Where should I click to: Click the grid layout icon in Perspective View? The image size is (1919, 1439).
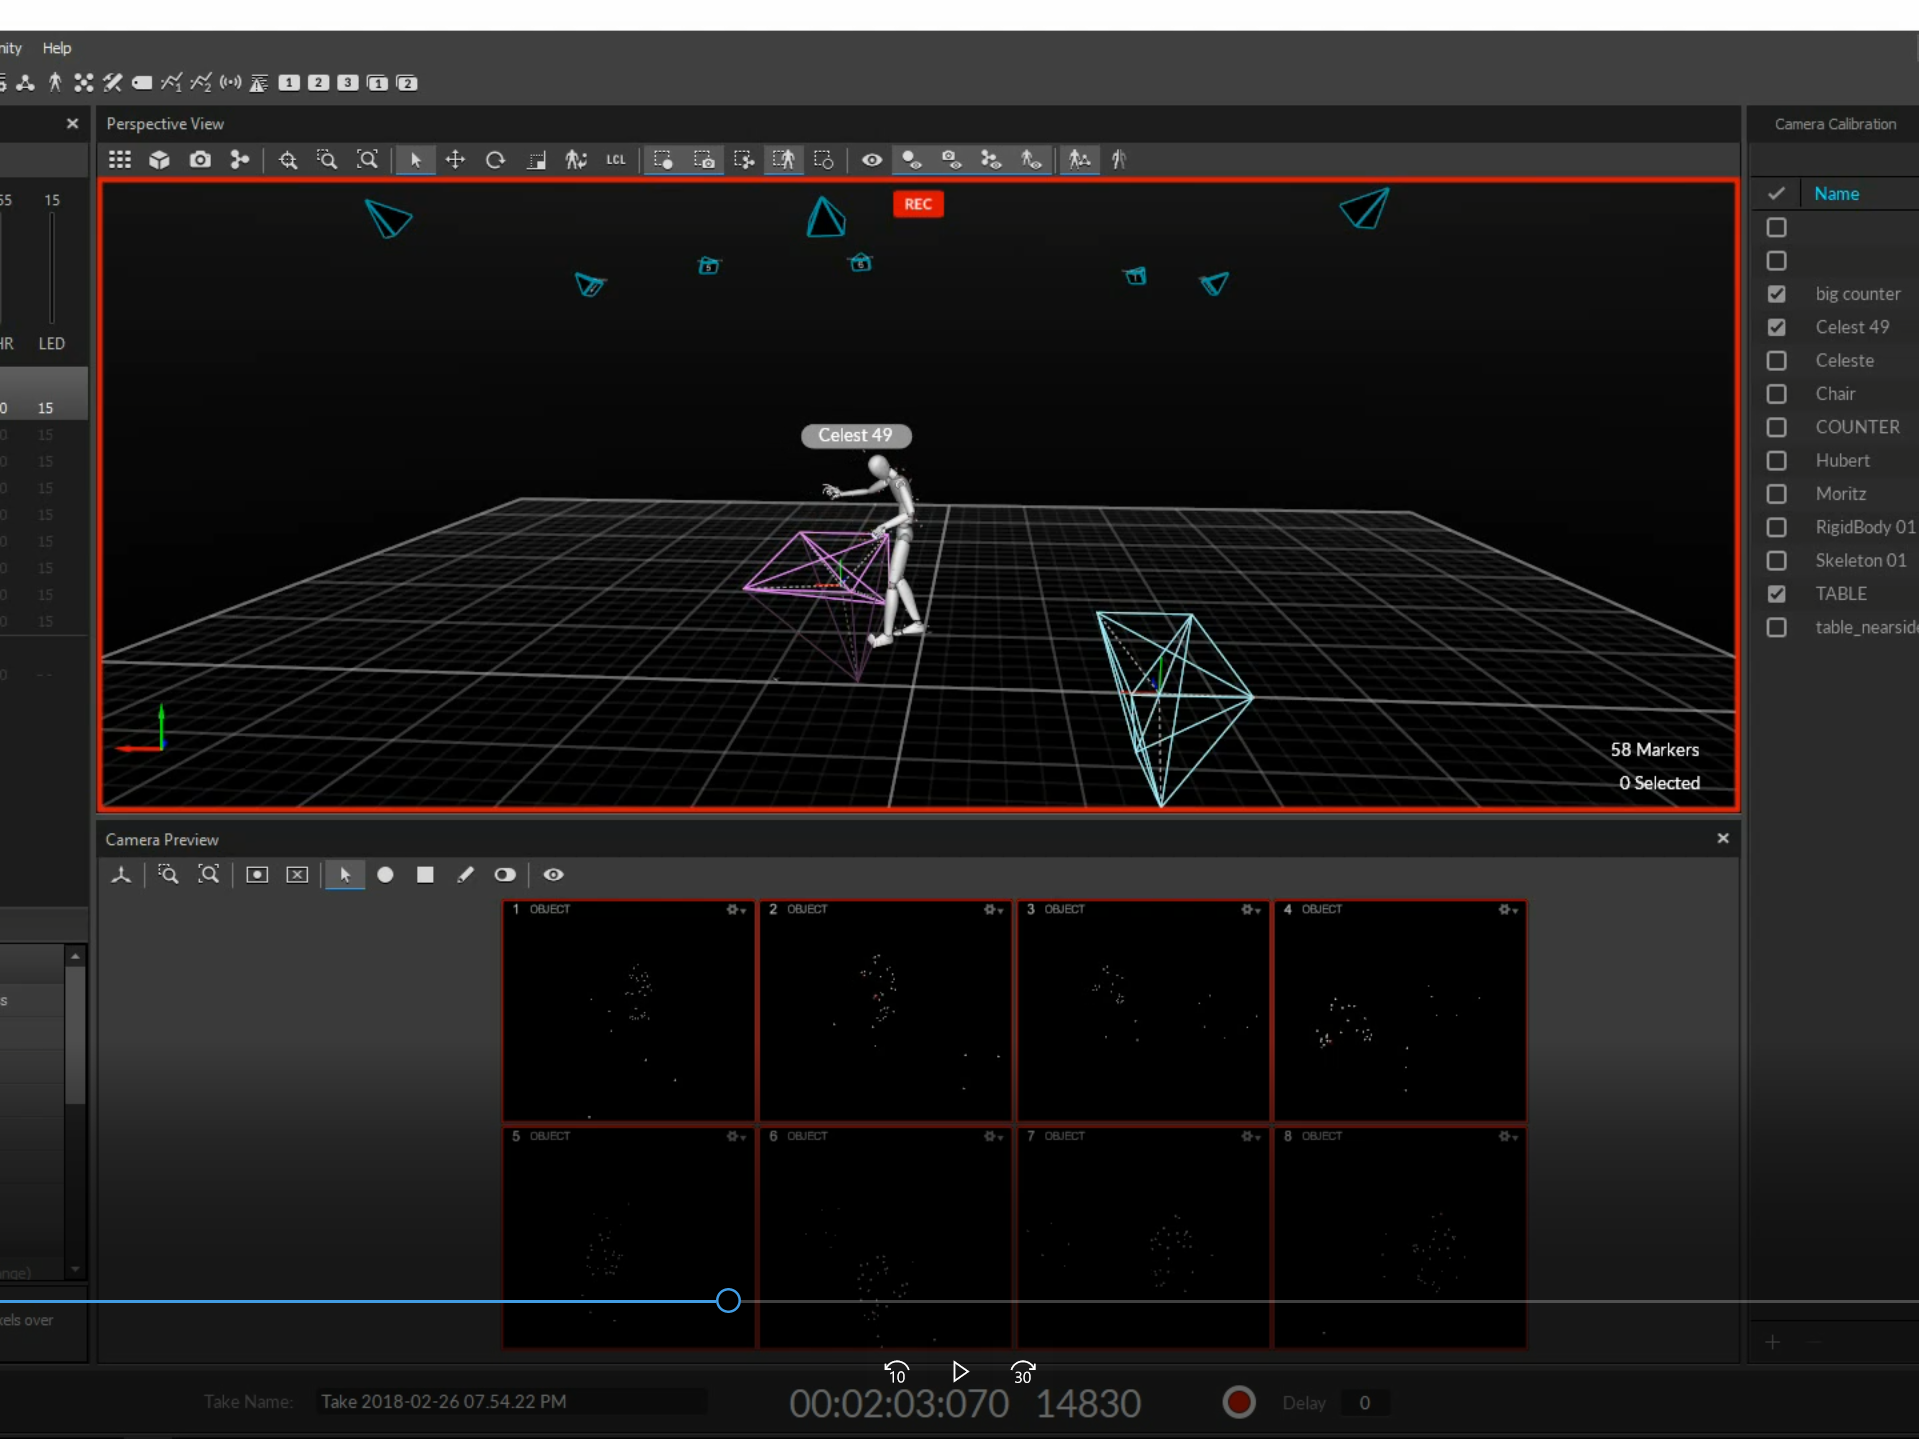pyautogui.click(x=120, y=160)
